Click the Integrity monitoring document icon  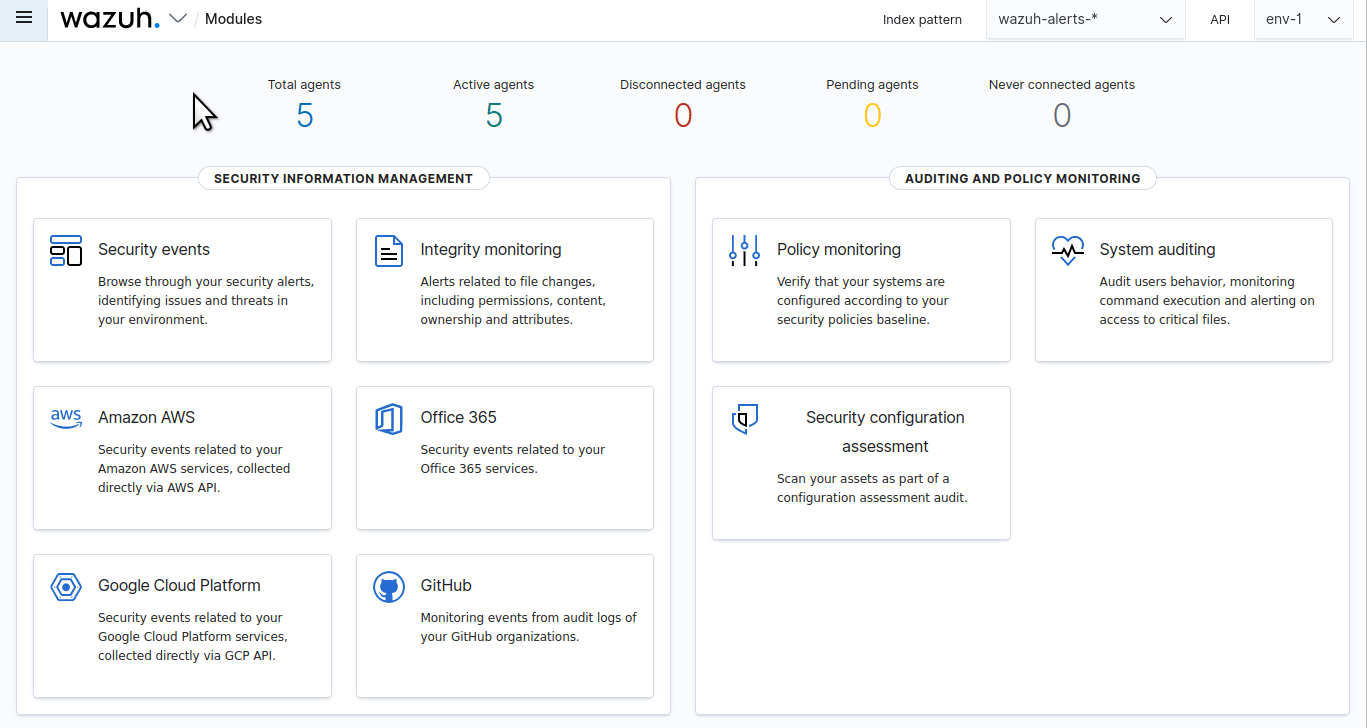tap(388, 251)
